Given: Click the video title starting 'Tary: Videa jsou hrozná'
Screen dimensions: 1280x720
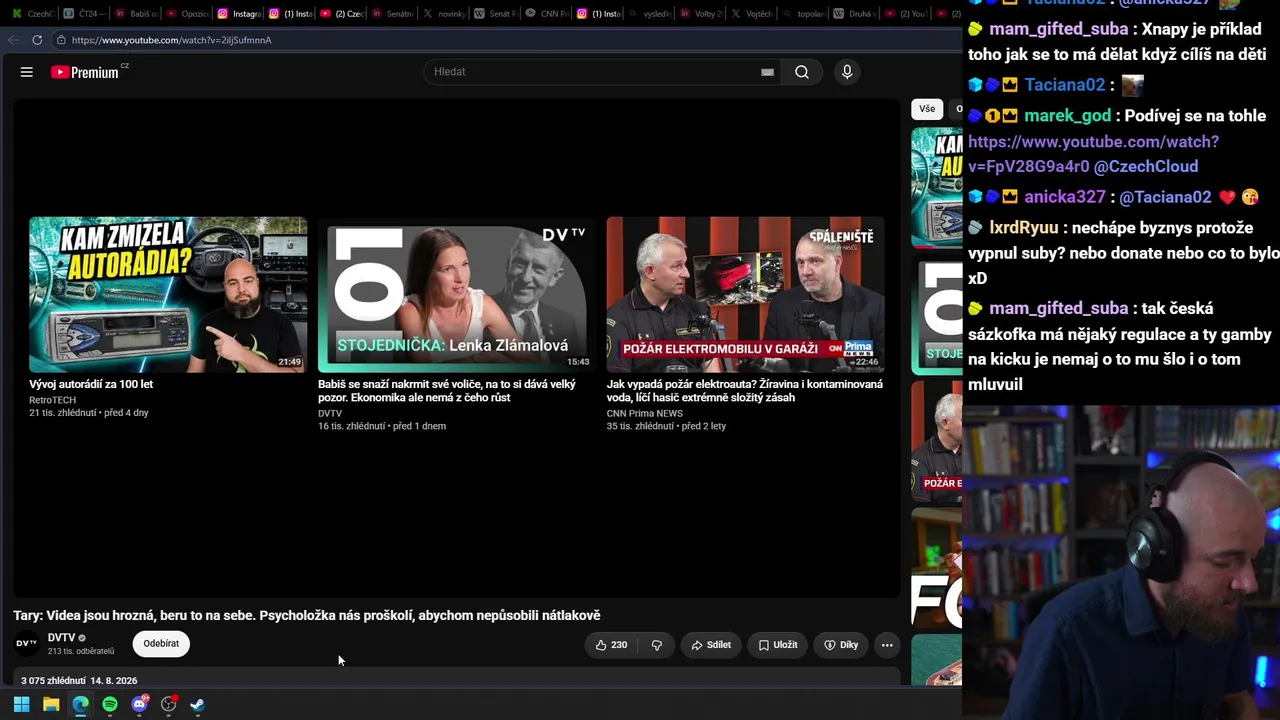Looking at the screenshot, I should click(x=307, y=616).
